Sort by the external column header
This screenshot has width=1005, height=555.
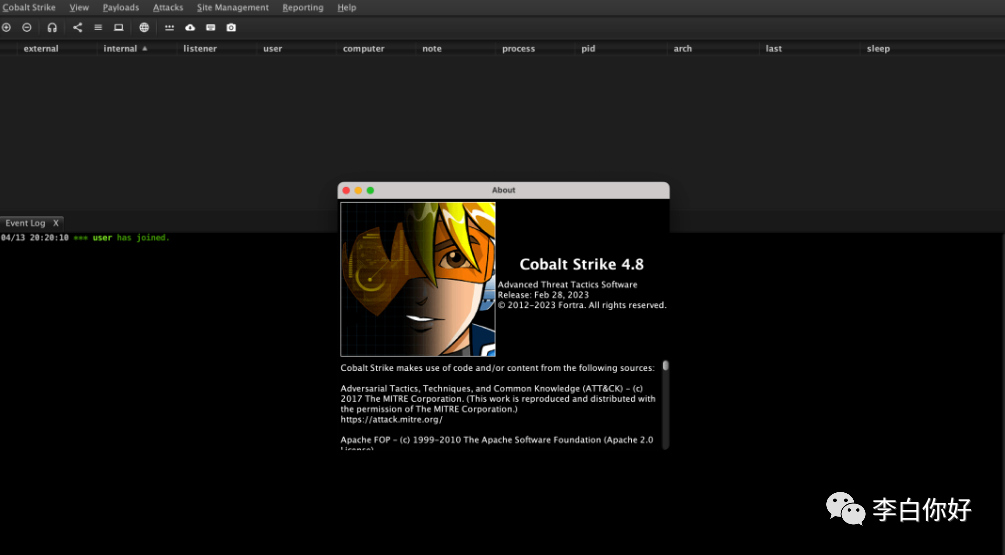coord(41,49)
